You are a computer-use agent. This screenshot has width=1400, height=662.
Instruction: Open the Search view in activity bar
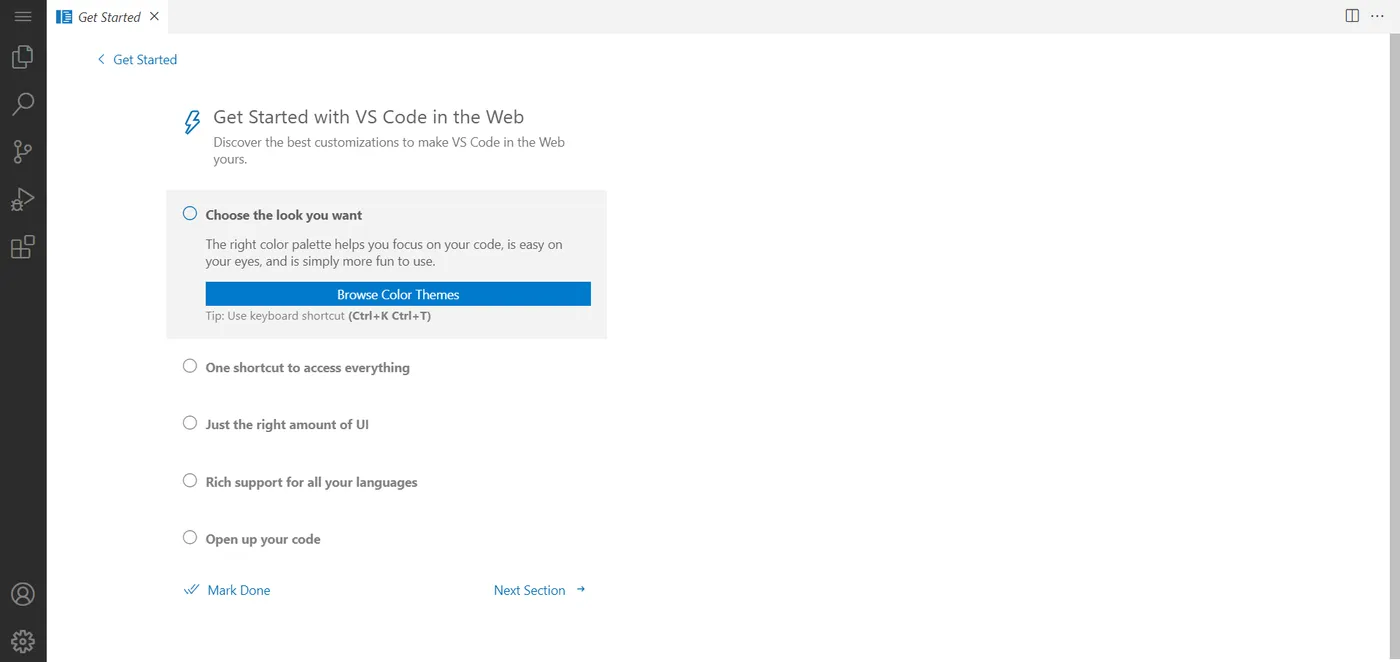22,104
